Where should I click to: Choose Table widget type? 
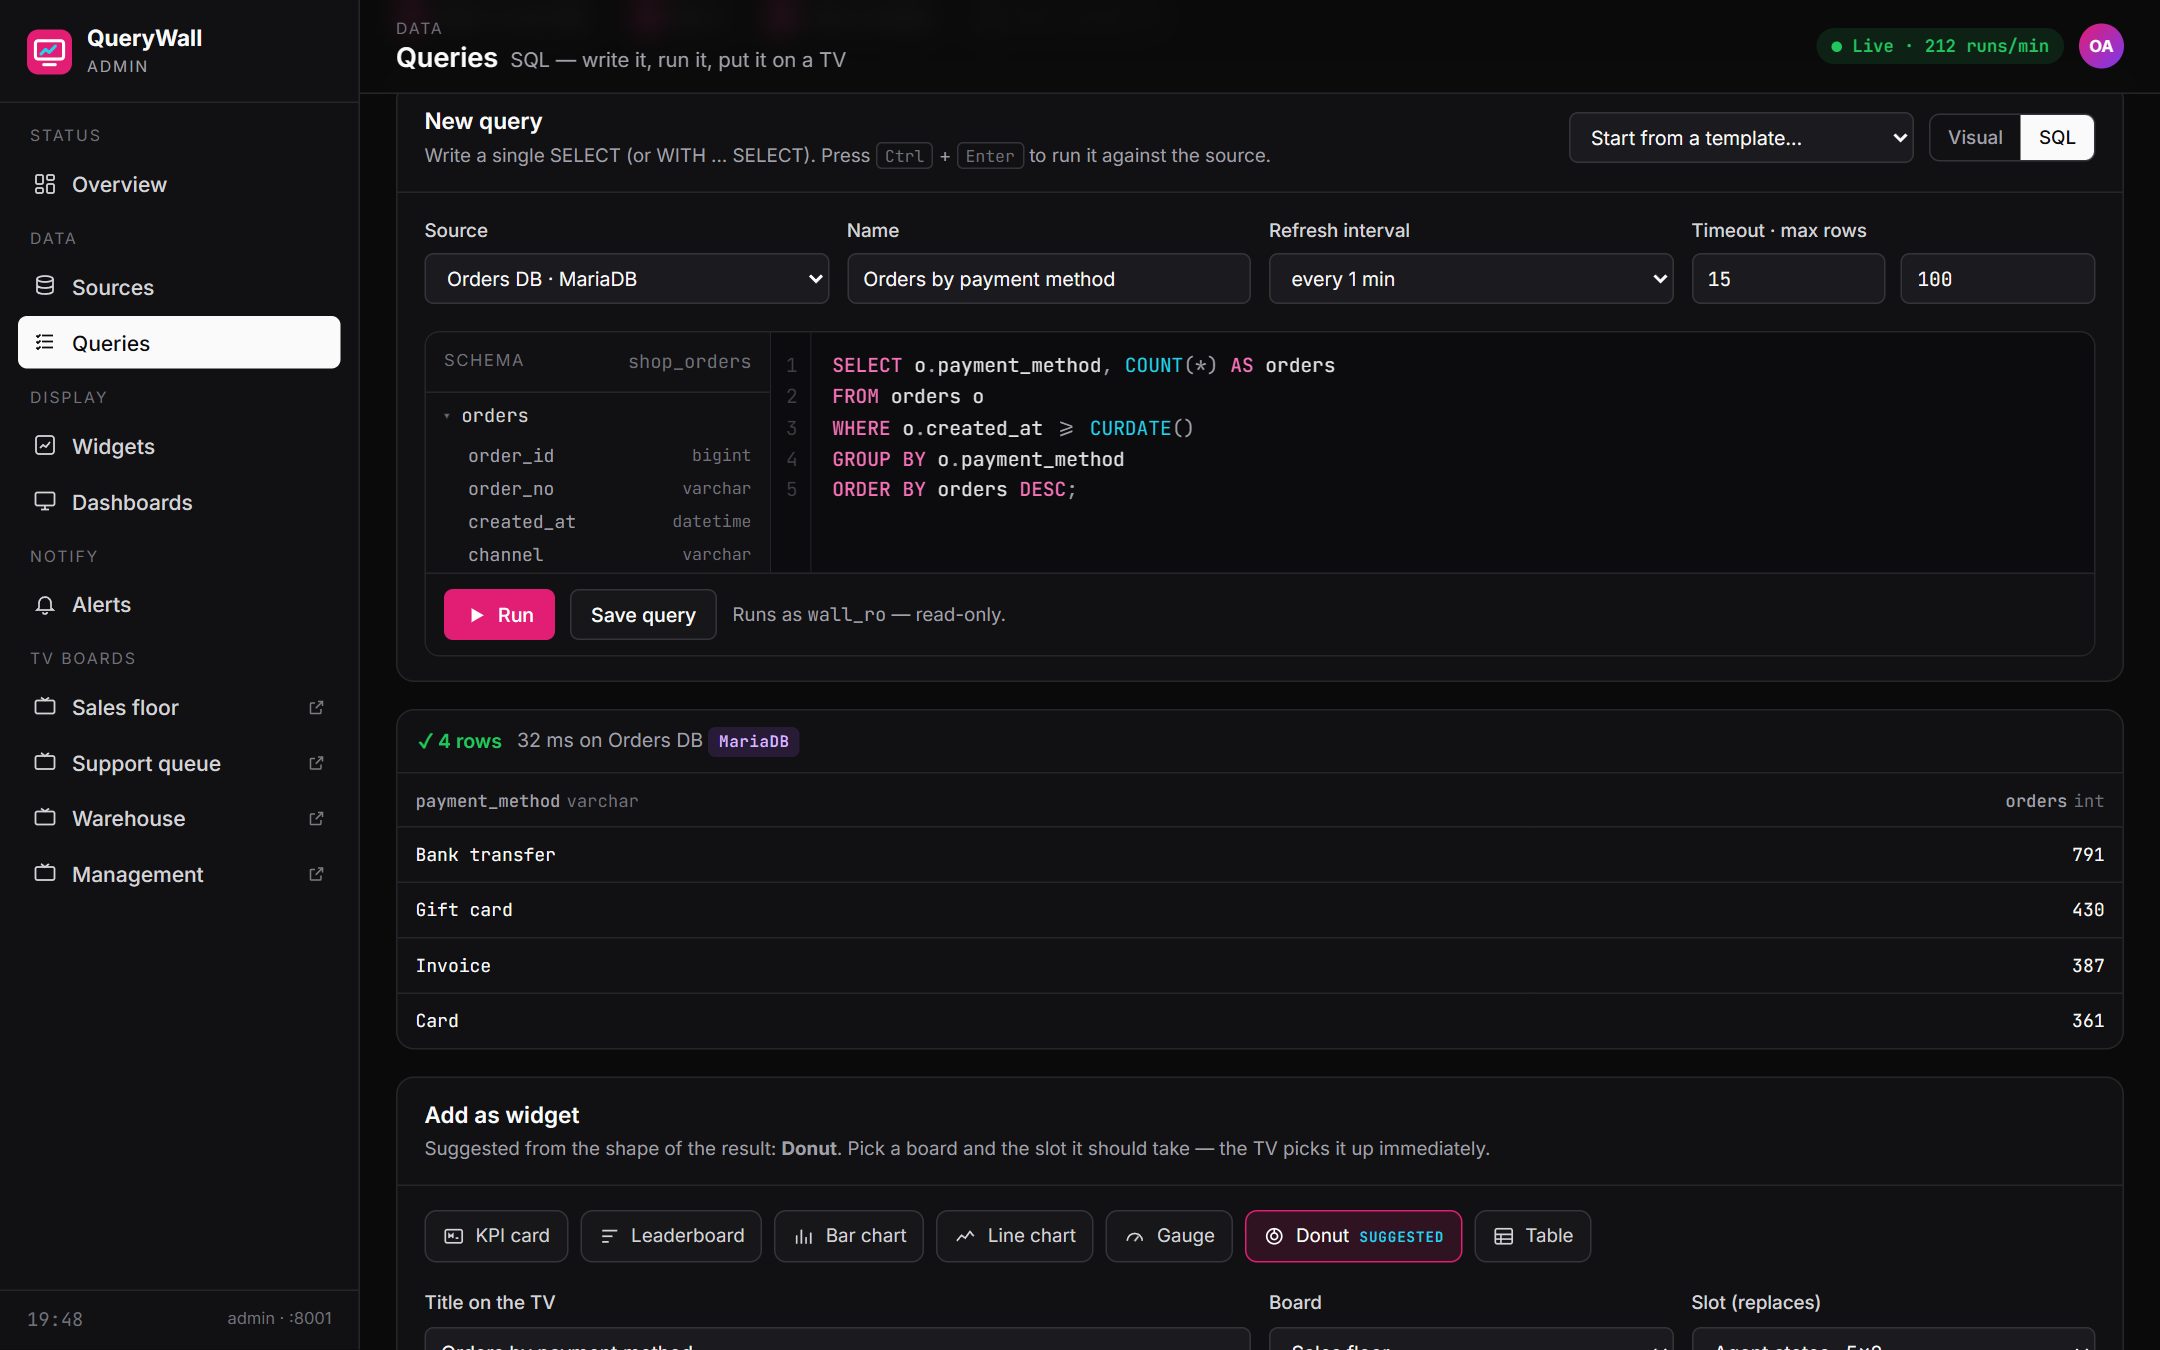[1533, 1236]
